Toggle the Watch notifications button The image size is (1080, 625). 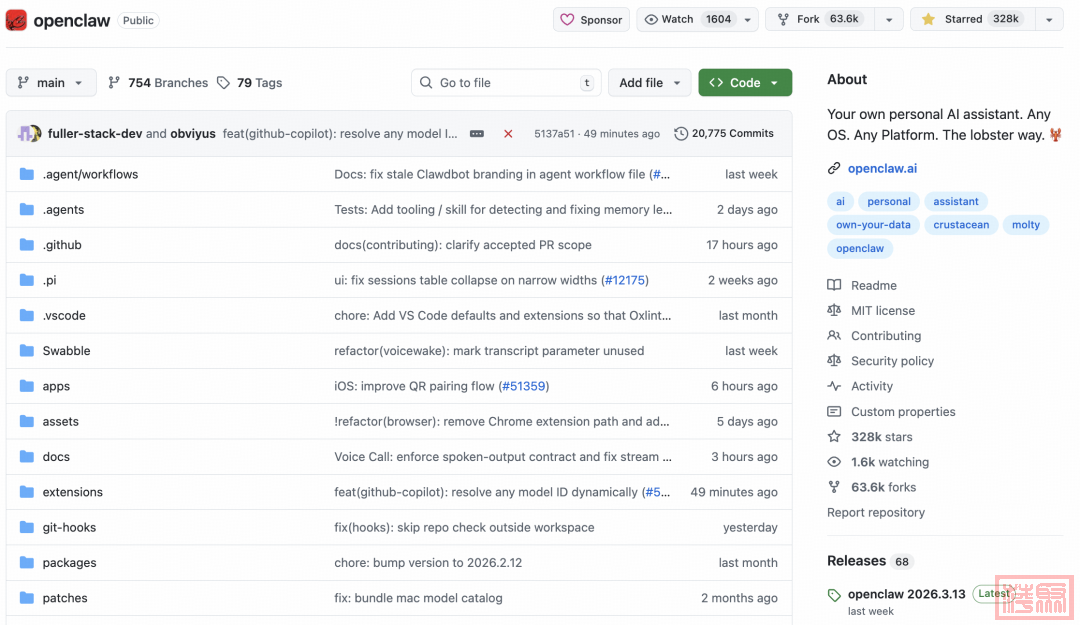[688, 19]
